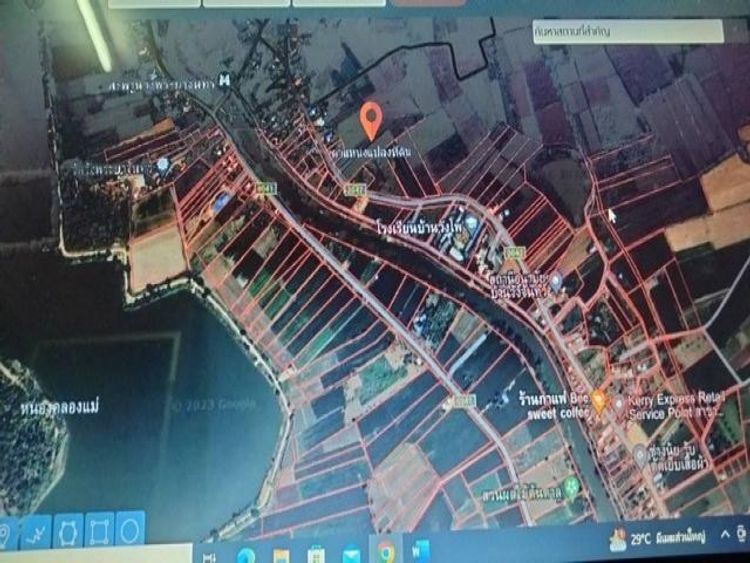Click the first white tab in the top bar

[x=153, y=3]
